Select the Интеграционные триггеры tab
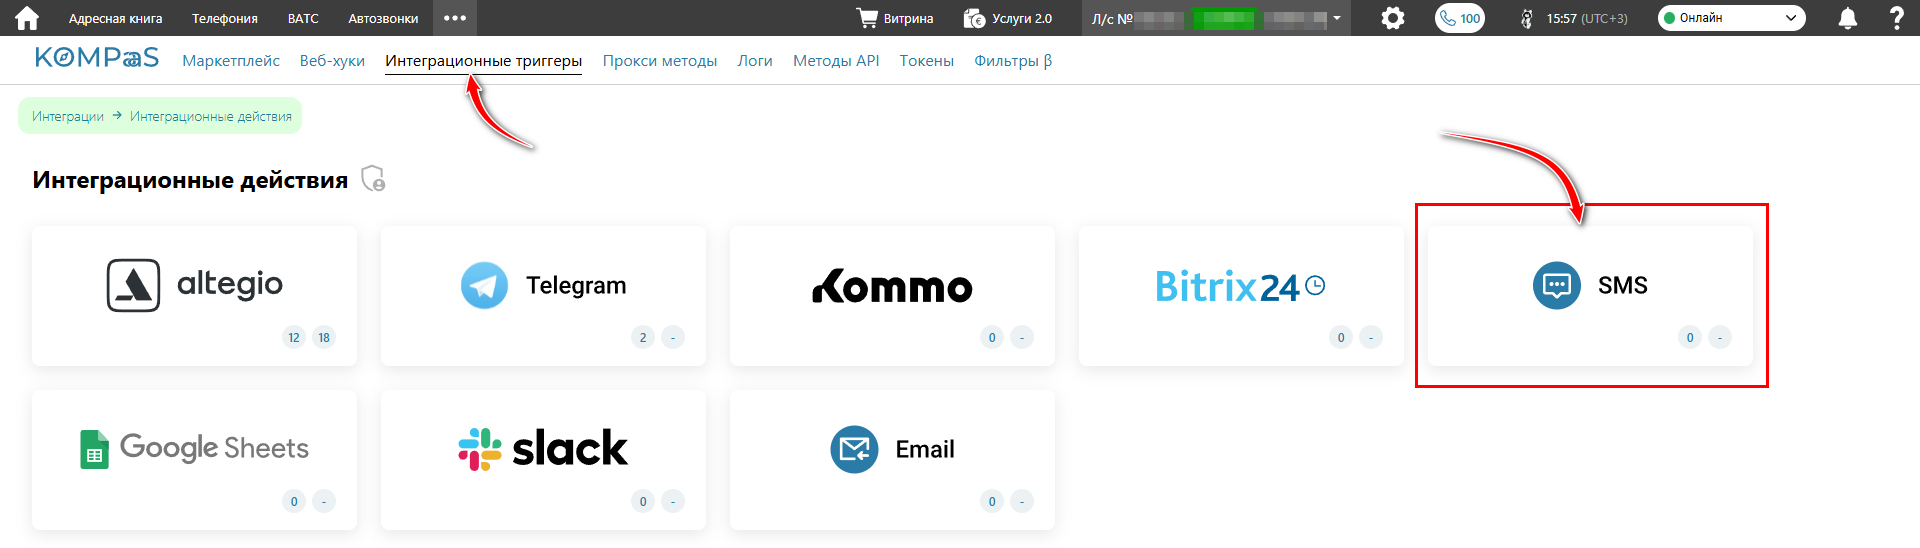 (484, 61)
